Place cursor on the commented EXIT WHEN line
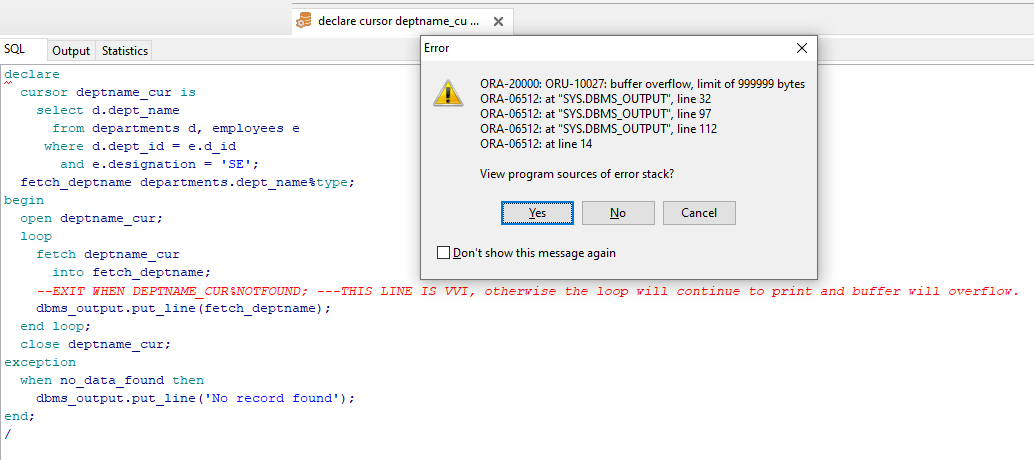Image resolution: width=1034 pixels, height=460 pixels. tap(200, 291)
